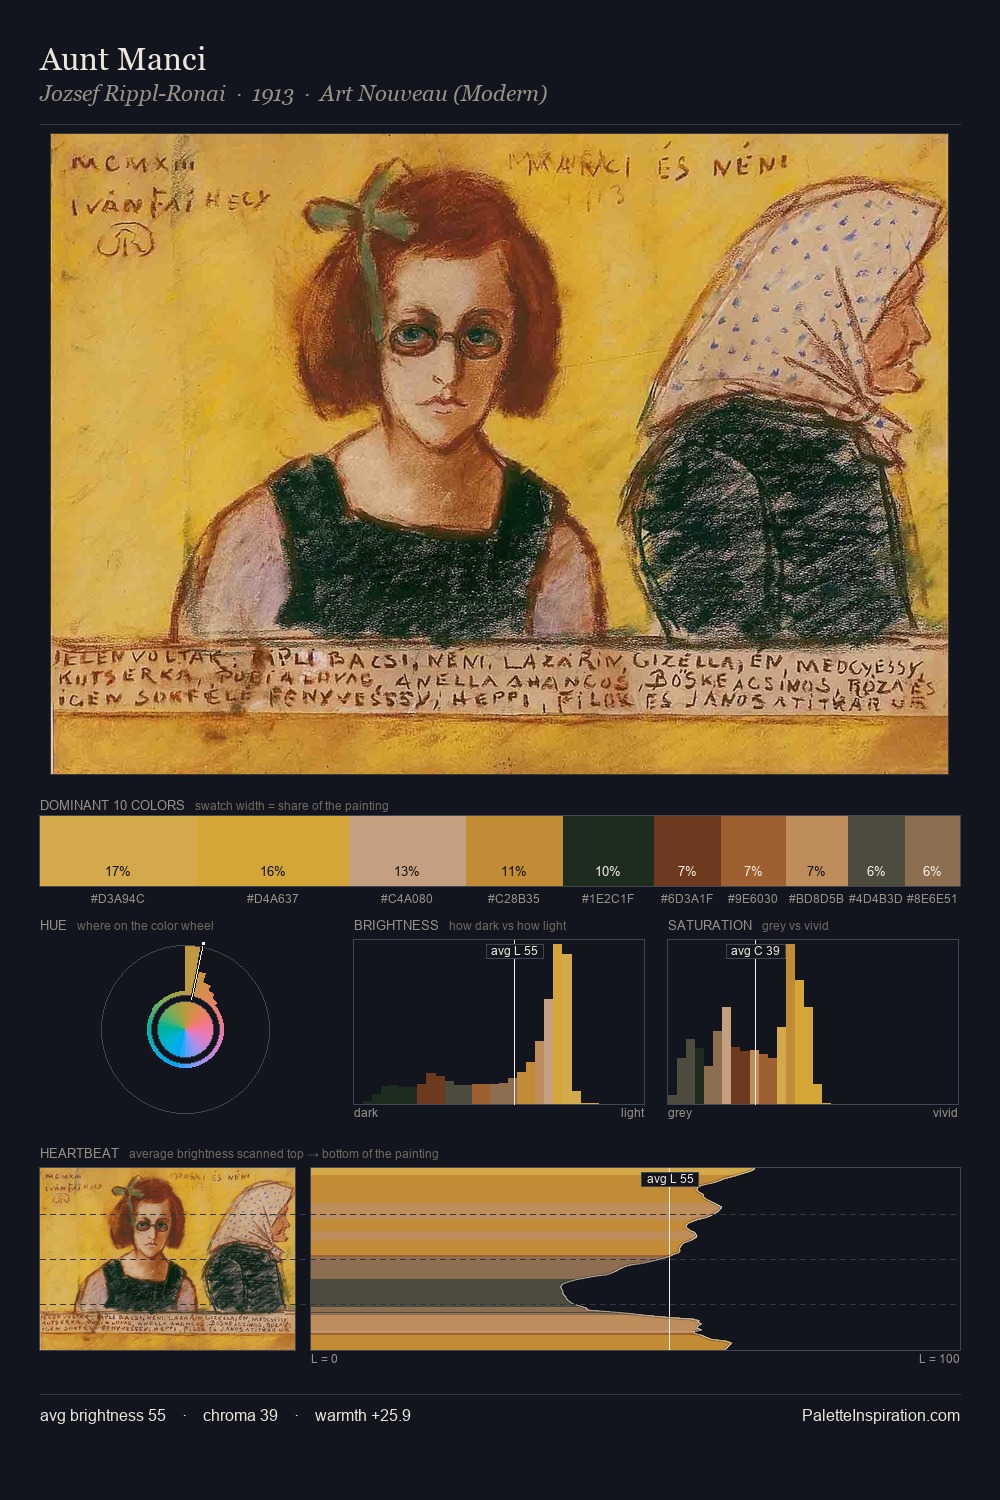The image size is (1000, 1500).
Task: Click 'Art Nouveau (Modern)' style label
Action: tap(433, 94)
